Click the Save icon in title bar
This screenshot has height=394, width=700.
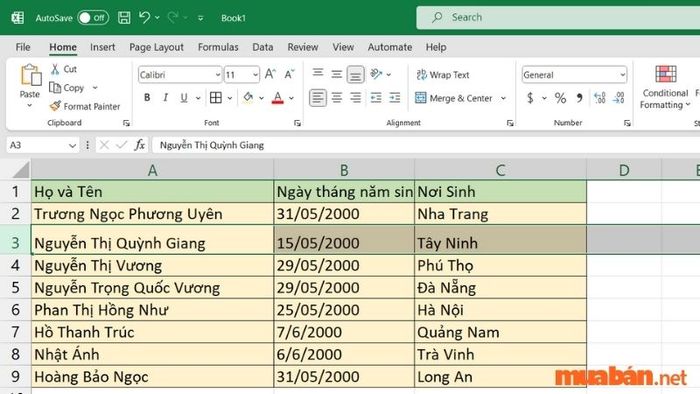click(x=124, y=18)
